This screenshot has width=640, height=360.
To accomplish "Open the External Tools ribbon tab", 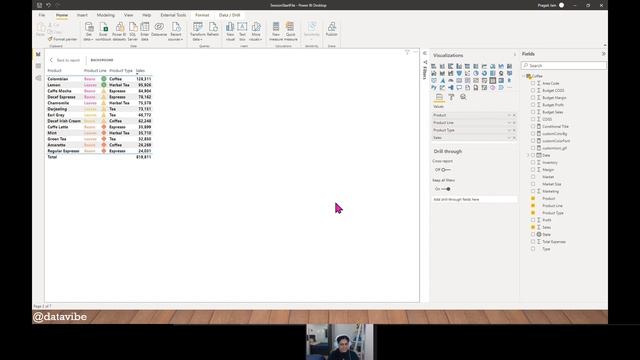I will click(x=173, y=15).
